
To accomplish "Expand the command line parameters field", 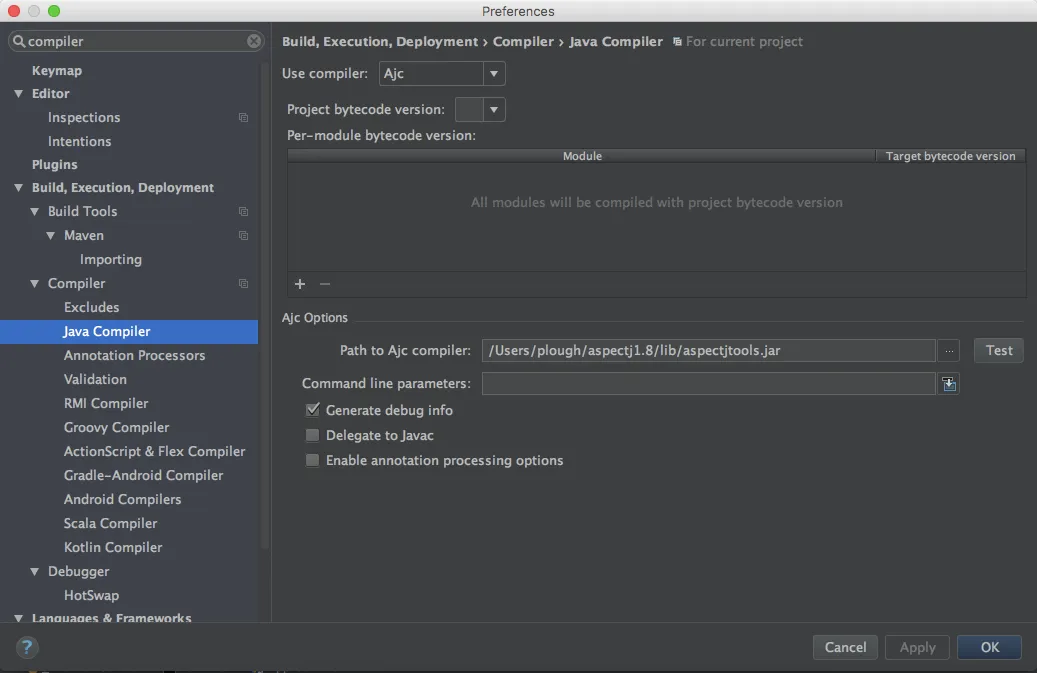I will 949,383.
